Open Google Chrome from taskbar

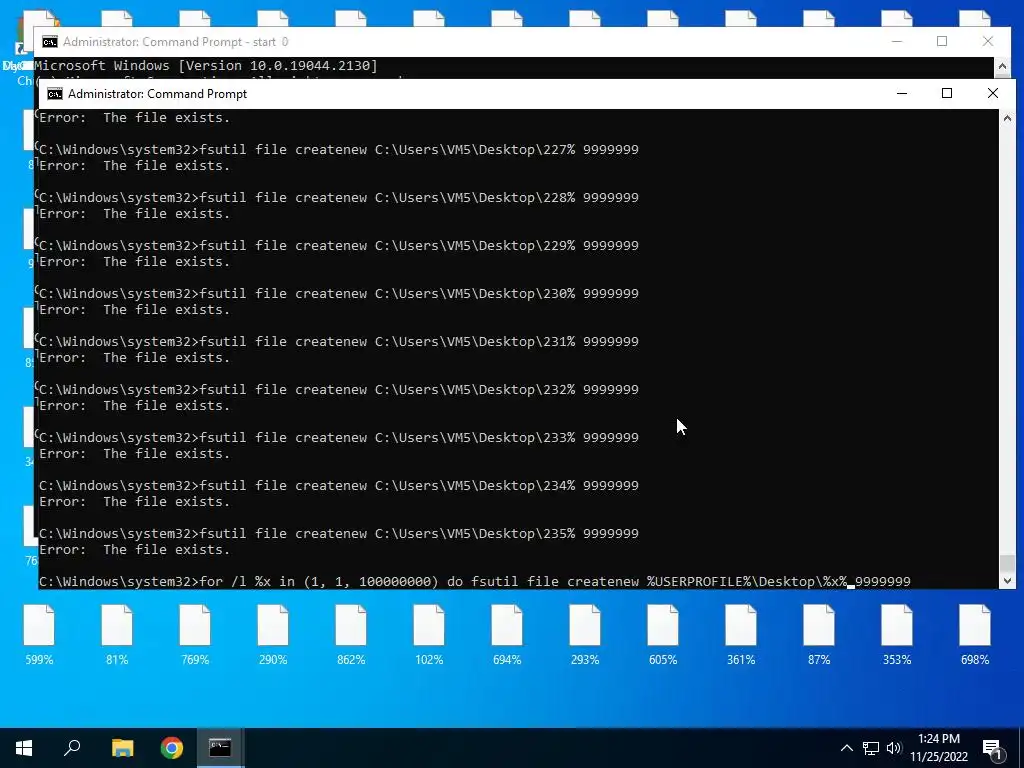(171, 748)
